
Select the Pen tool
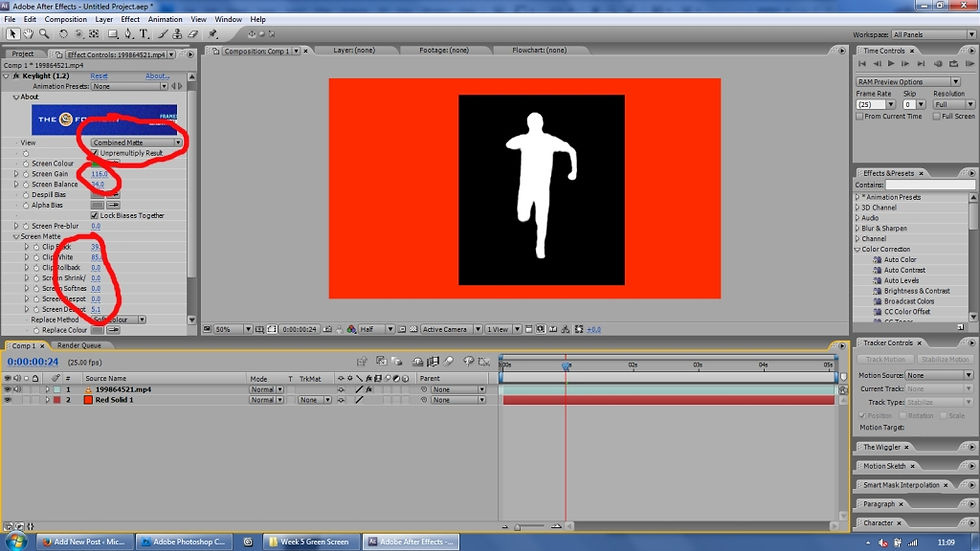tap(128, 34)
